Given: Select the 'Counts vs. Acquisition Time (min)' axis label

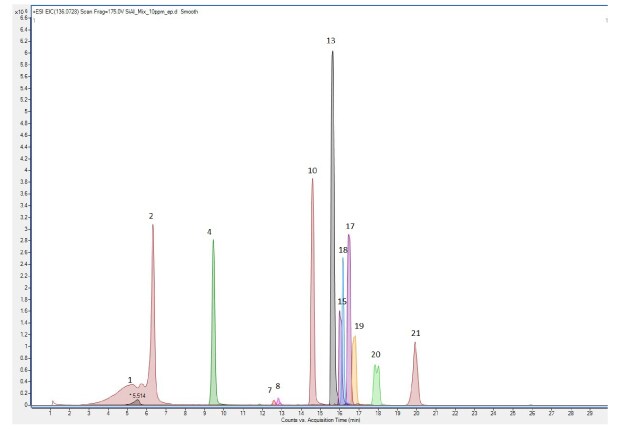Looking at the screenshot, I should coord(321,420).
